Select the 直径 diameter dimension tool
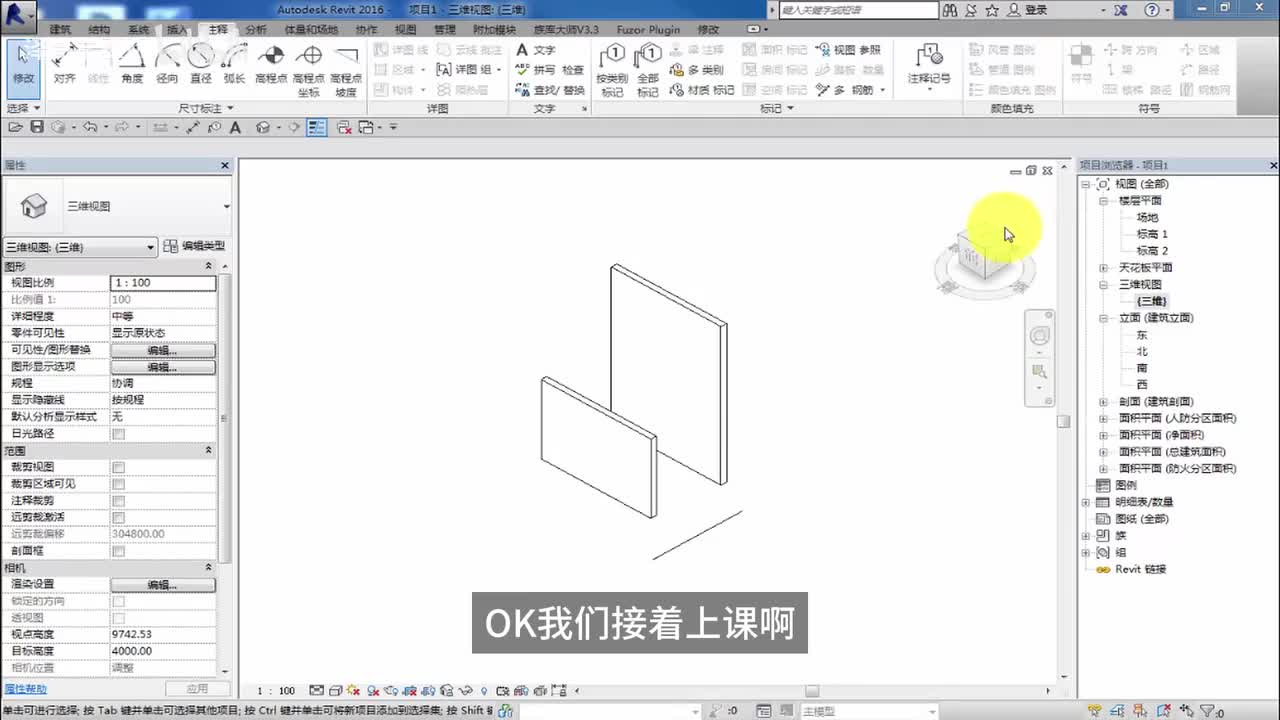Screen dimensions: 1280x720 [x=201, y=65]
